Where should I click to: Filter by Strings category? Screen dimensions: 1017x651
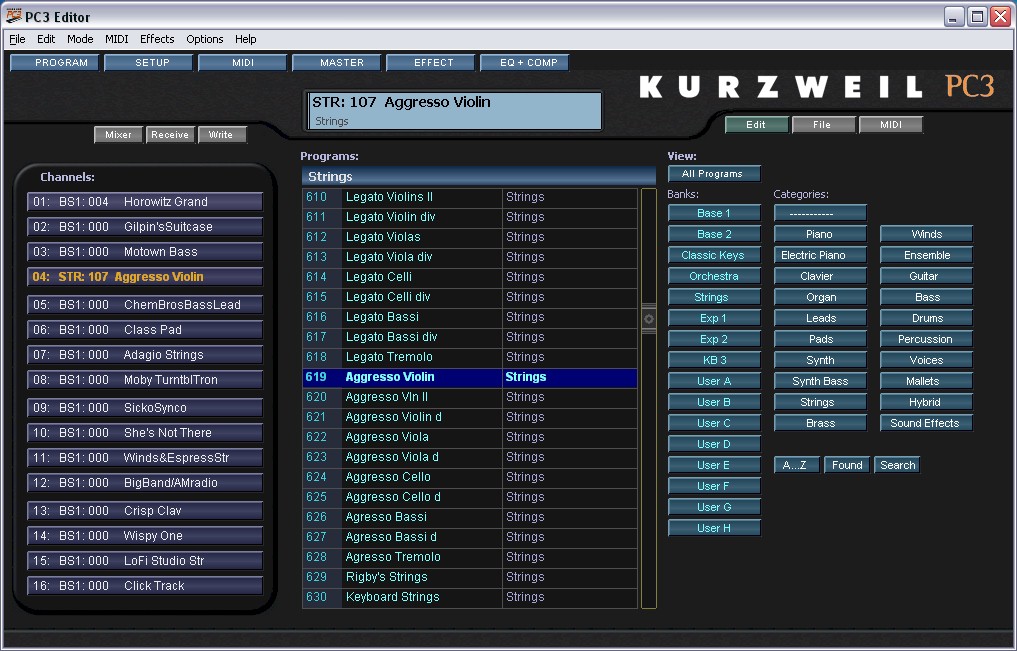pos(820,402)
